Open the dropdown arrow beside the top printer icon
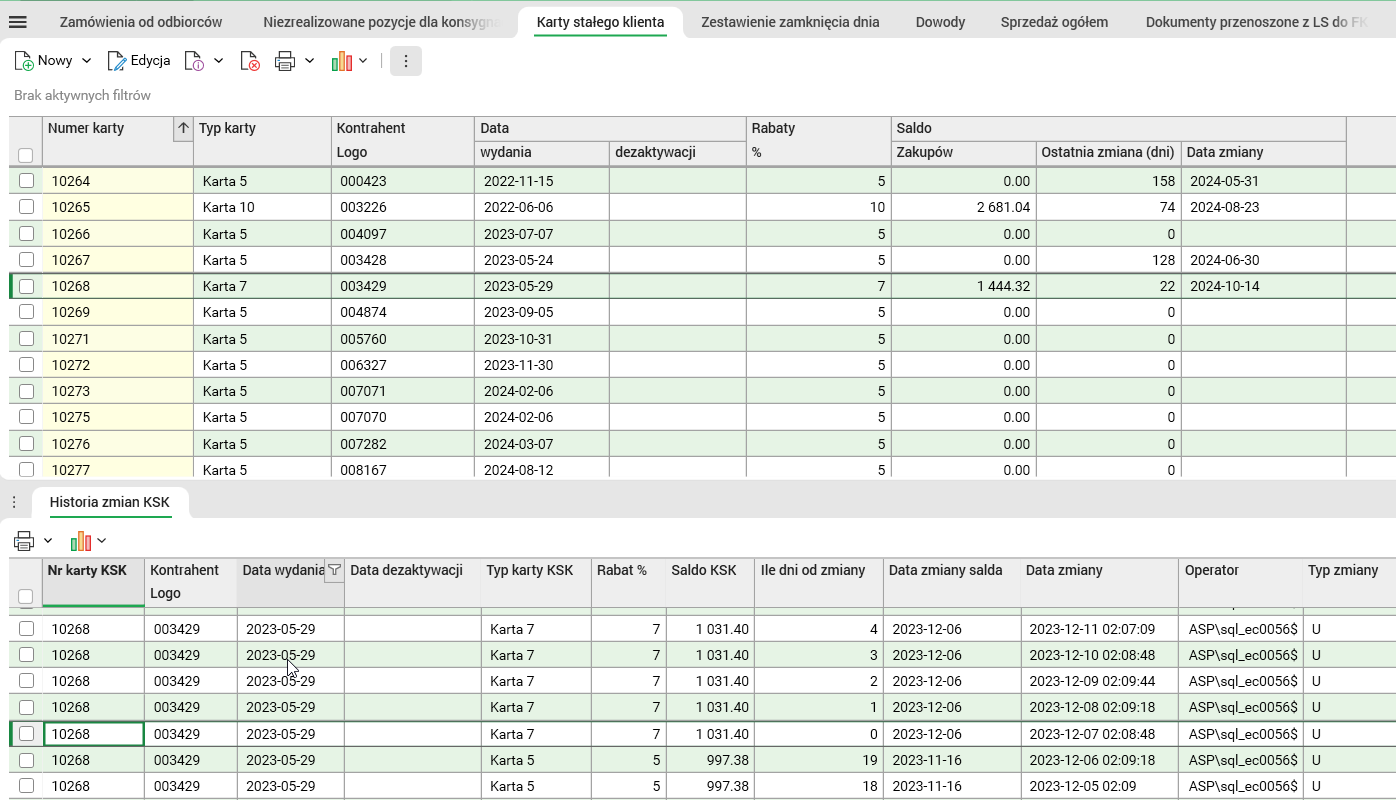The width and height of the screenshot is (1396, 800). [310, 61]
